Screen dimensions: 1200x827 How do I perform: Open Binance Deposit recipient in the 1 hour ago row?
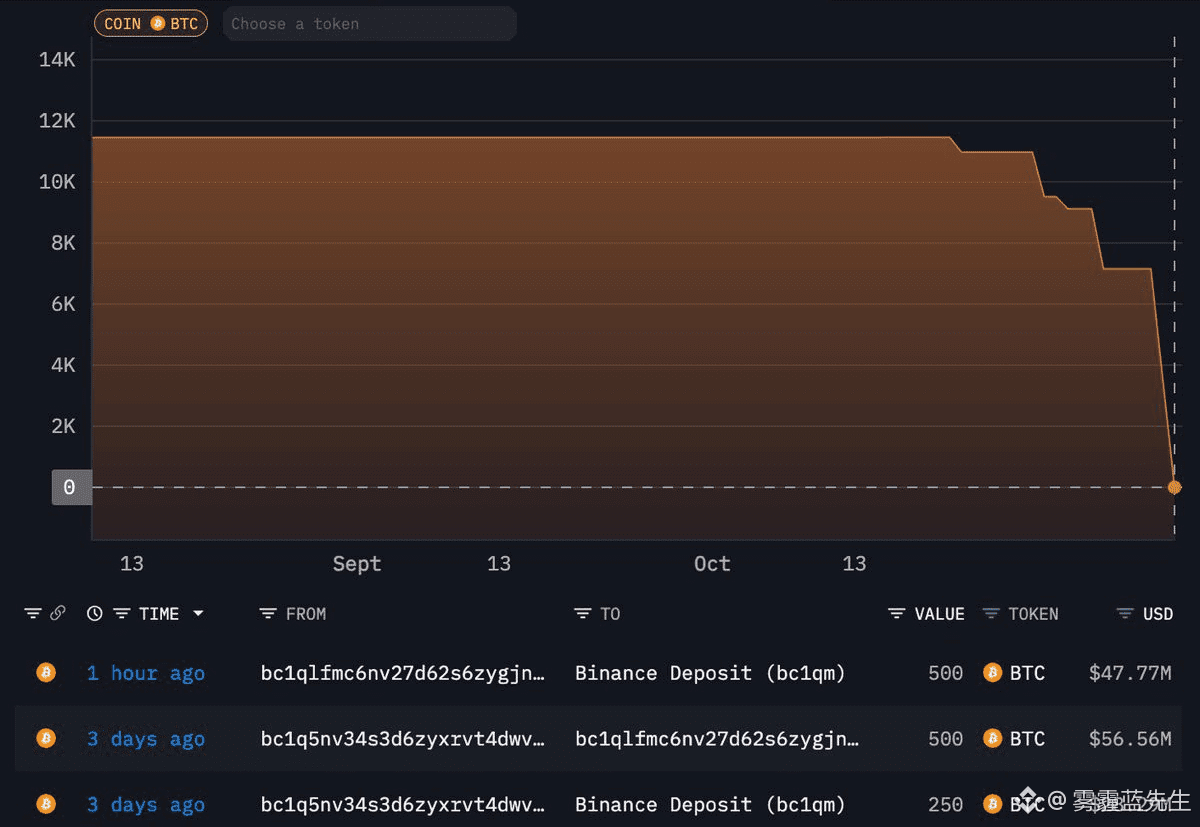click(x=710, y=673)
